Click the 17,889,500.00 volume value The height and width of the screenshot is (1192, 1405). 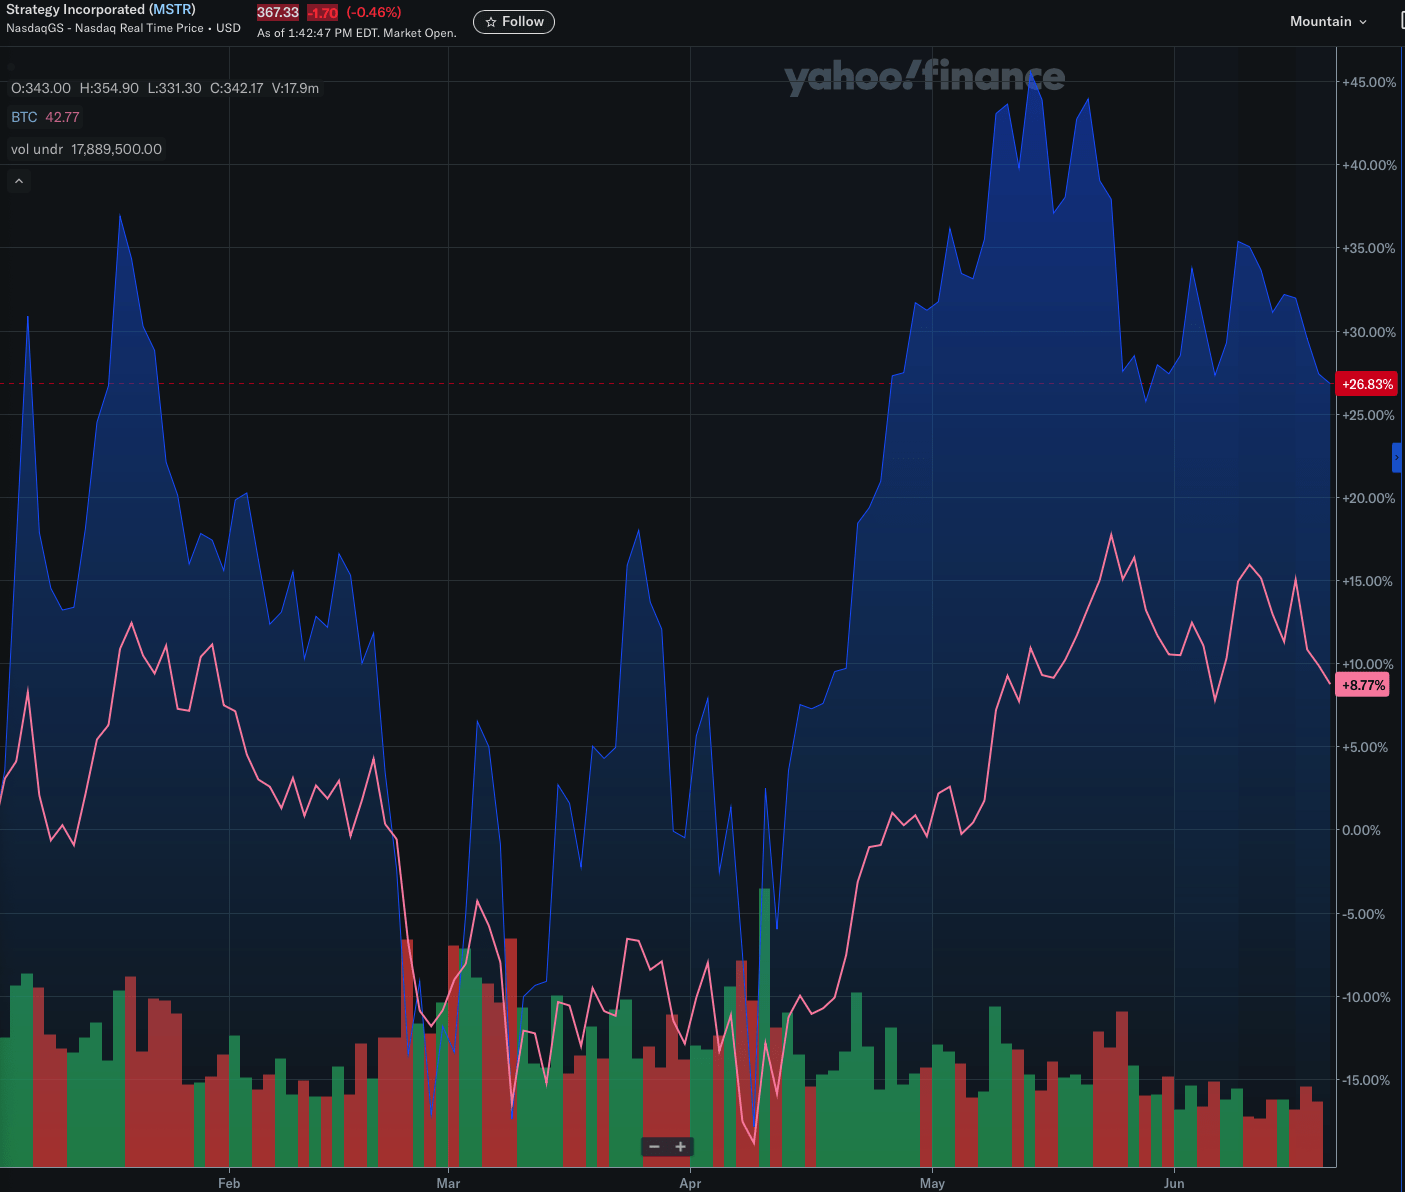[116, 148]
